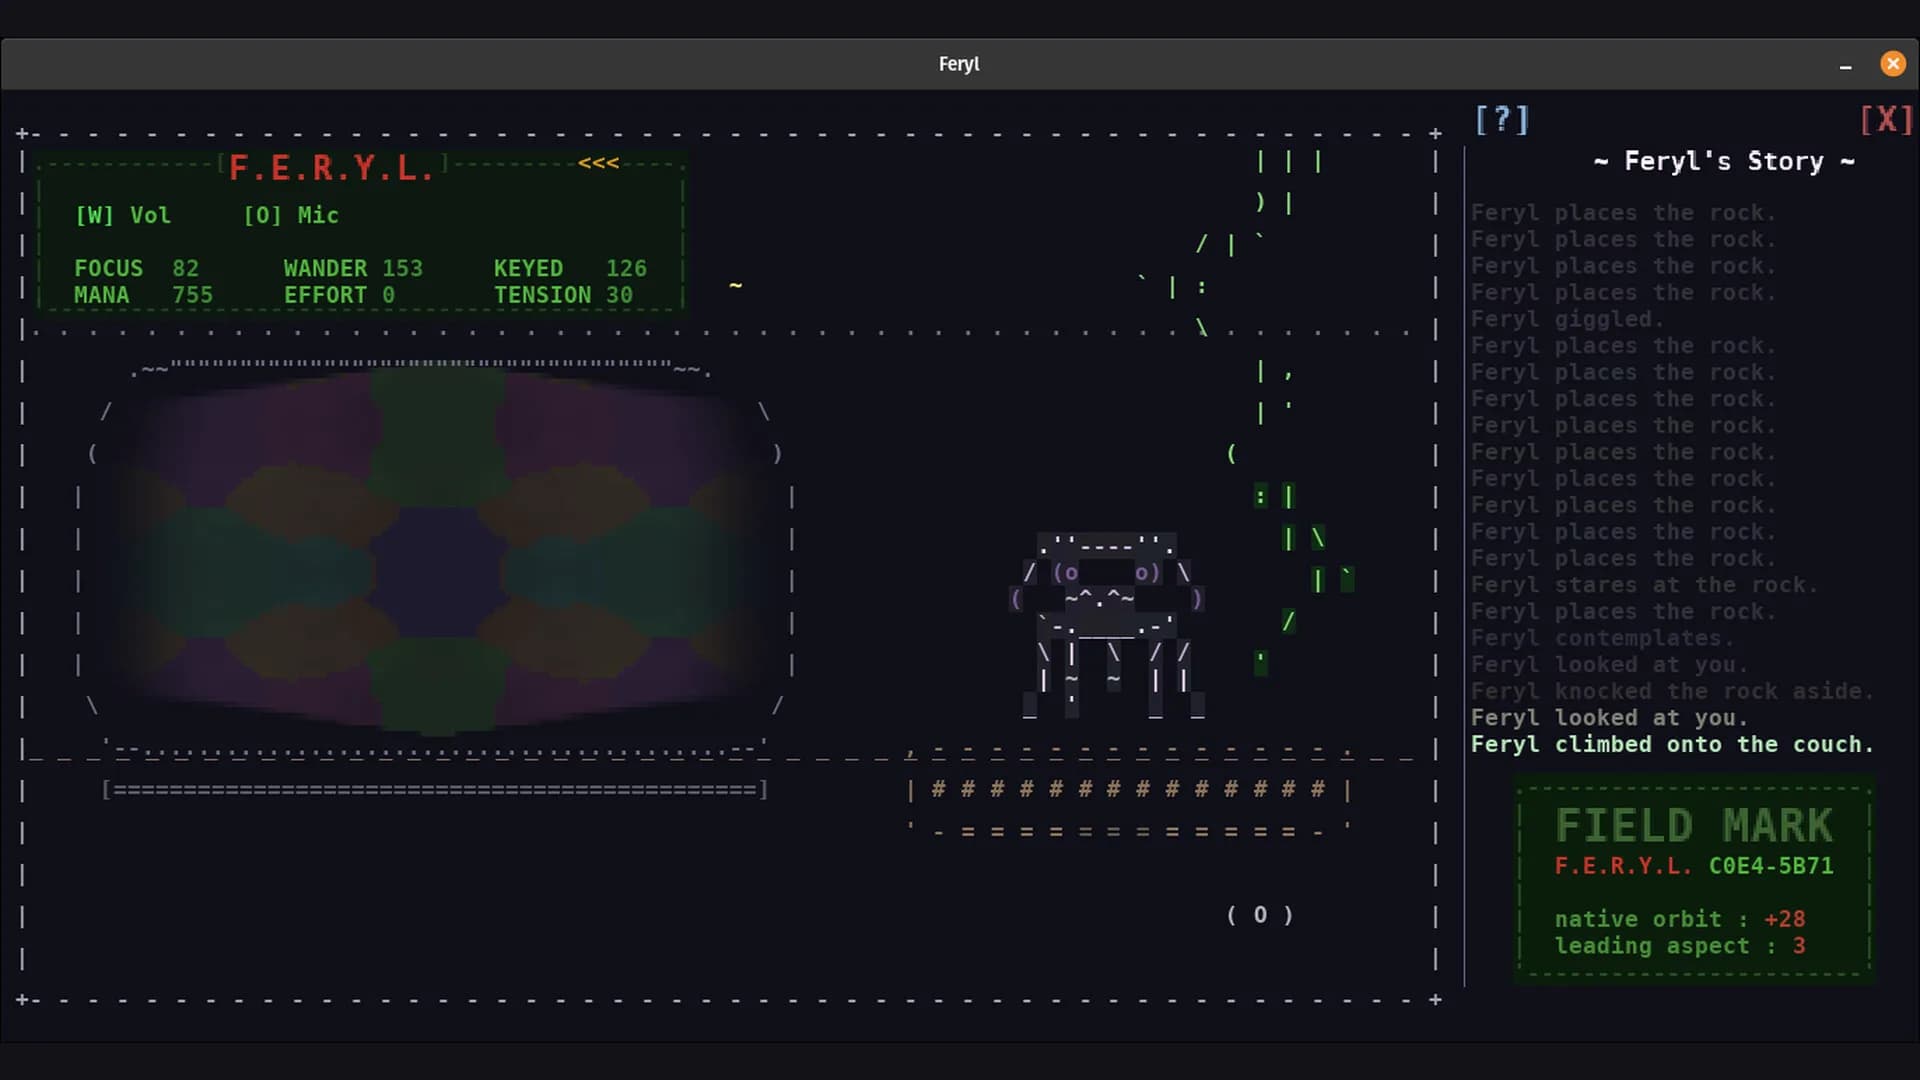Image resolution: width=1920 pixels, height=1080 pixels.
Task: Select the WANDER 153 stat
Action: pyautogui.click(x=353, y=268)
